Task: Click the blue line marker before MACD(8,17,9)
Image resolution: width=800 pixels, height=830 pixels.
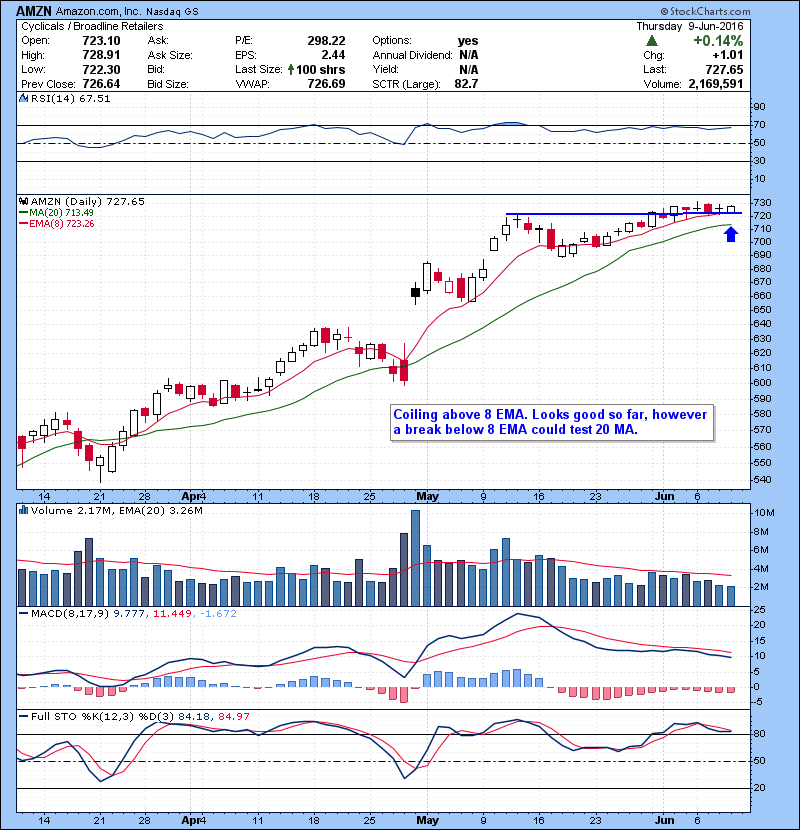Action: click(x=23, y=613)
